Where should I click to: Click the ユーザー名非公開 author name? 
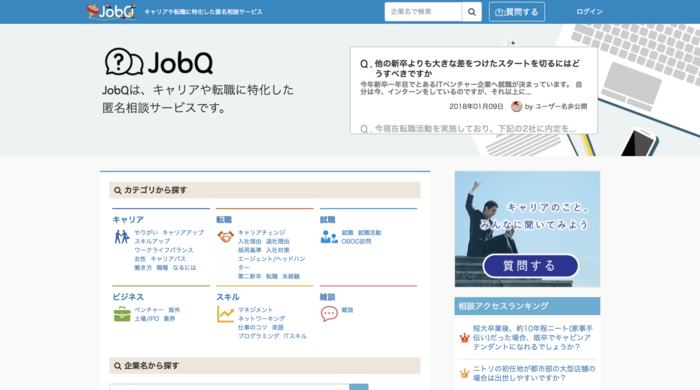tap(561, 106)
